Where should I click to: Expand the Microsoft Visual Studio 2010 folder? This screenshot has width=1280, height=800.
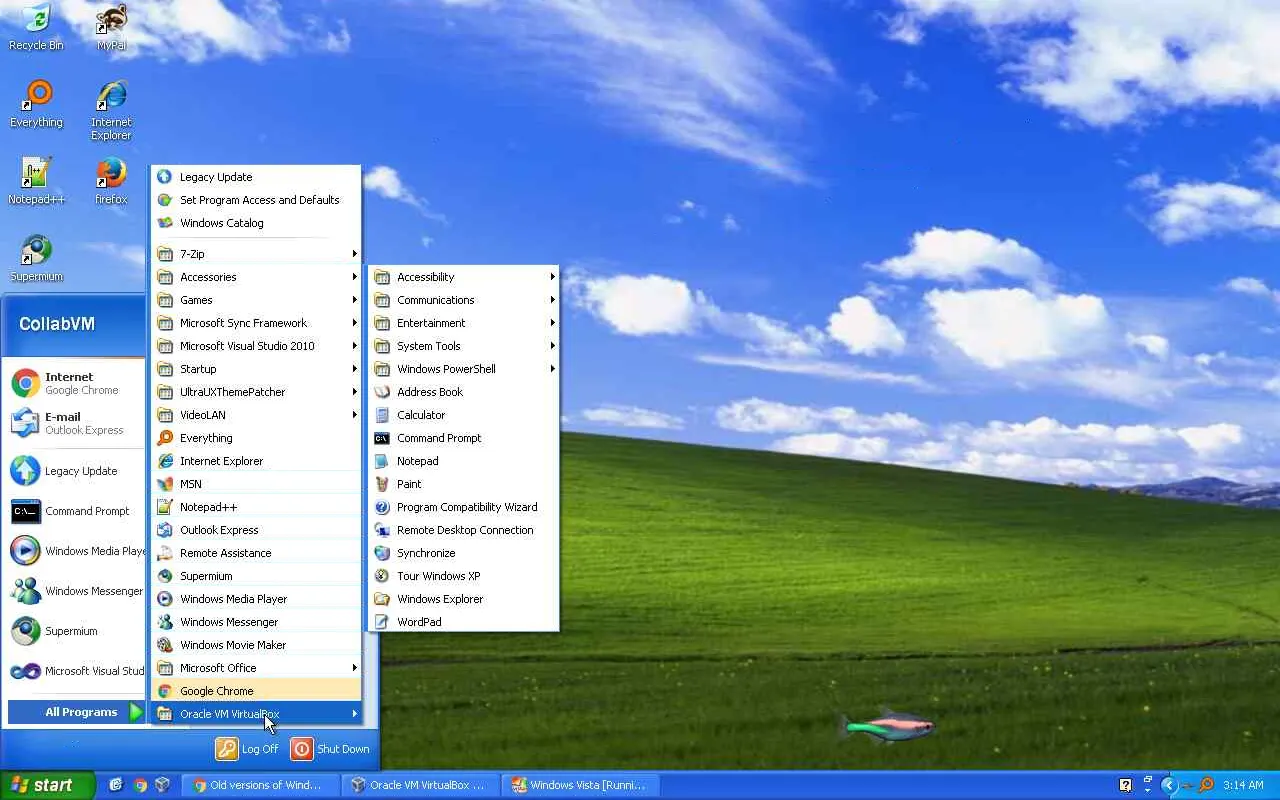coord(256,346)
